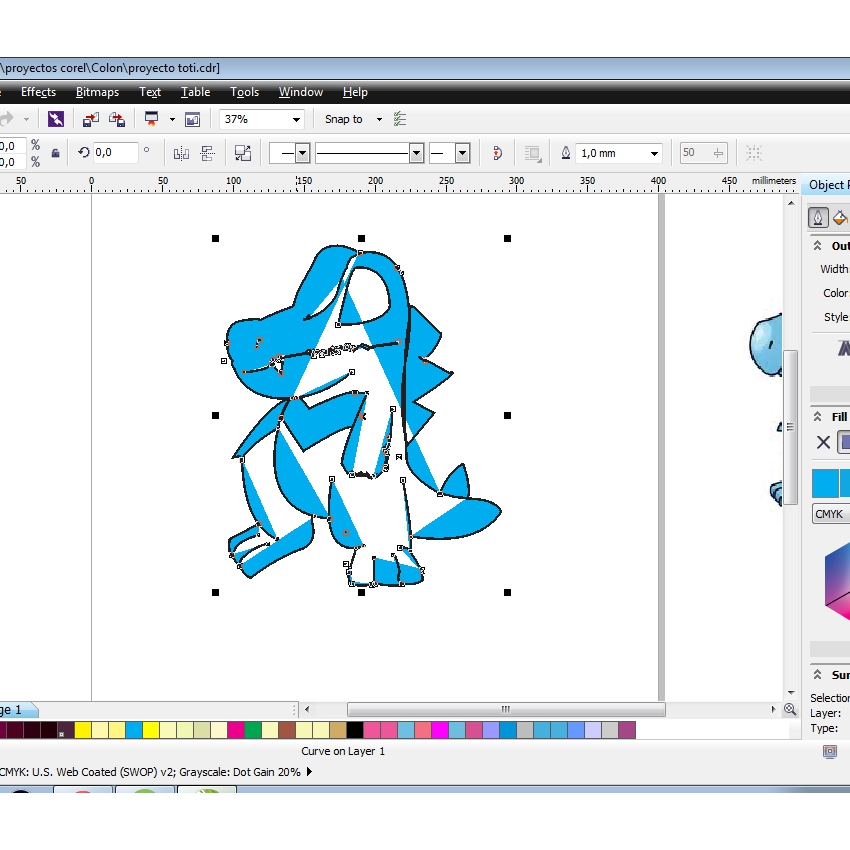Select the Uniform fill button
Viewport: 850px width, 850px height.
click(844, 442)
